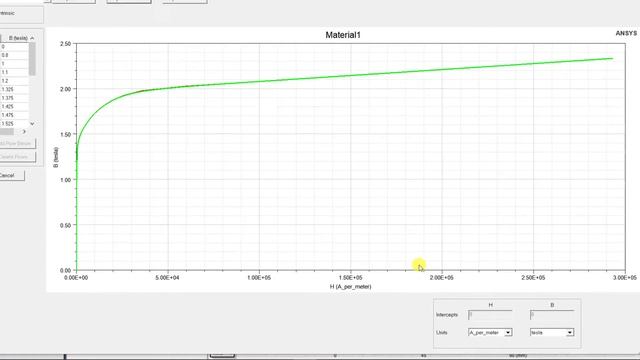This screenshot has width=640, height=360.
Task: Click the 1.00E+05 x-axis tick label
Action: (259, 278)
